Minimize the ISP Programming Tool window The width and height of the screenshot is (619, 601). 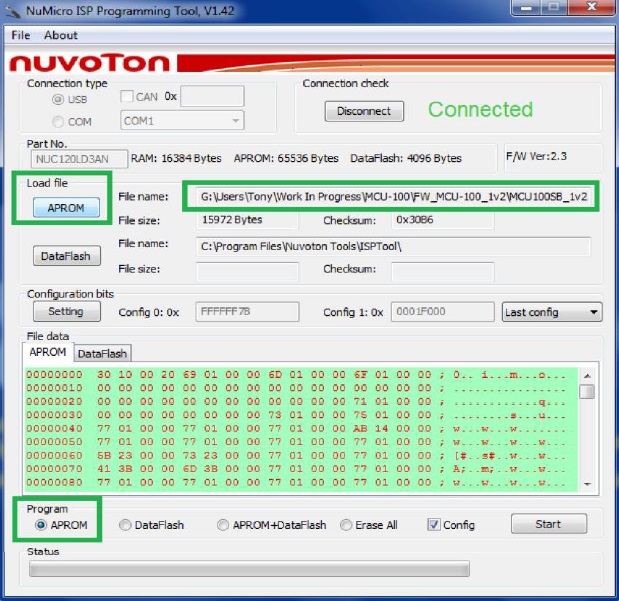click(x=527, y=8)
